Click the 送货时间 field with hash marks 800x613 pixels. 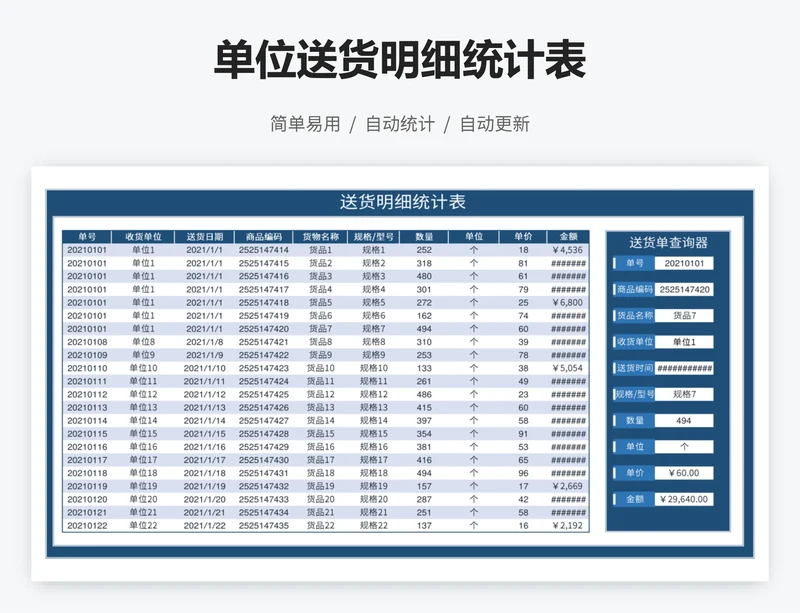point(684,368)
